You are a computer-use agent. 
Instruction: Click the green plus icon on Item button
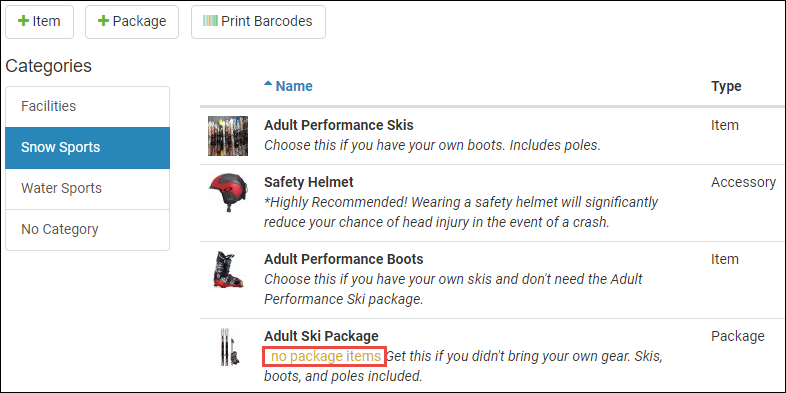23,21
